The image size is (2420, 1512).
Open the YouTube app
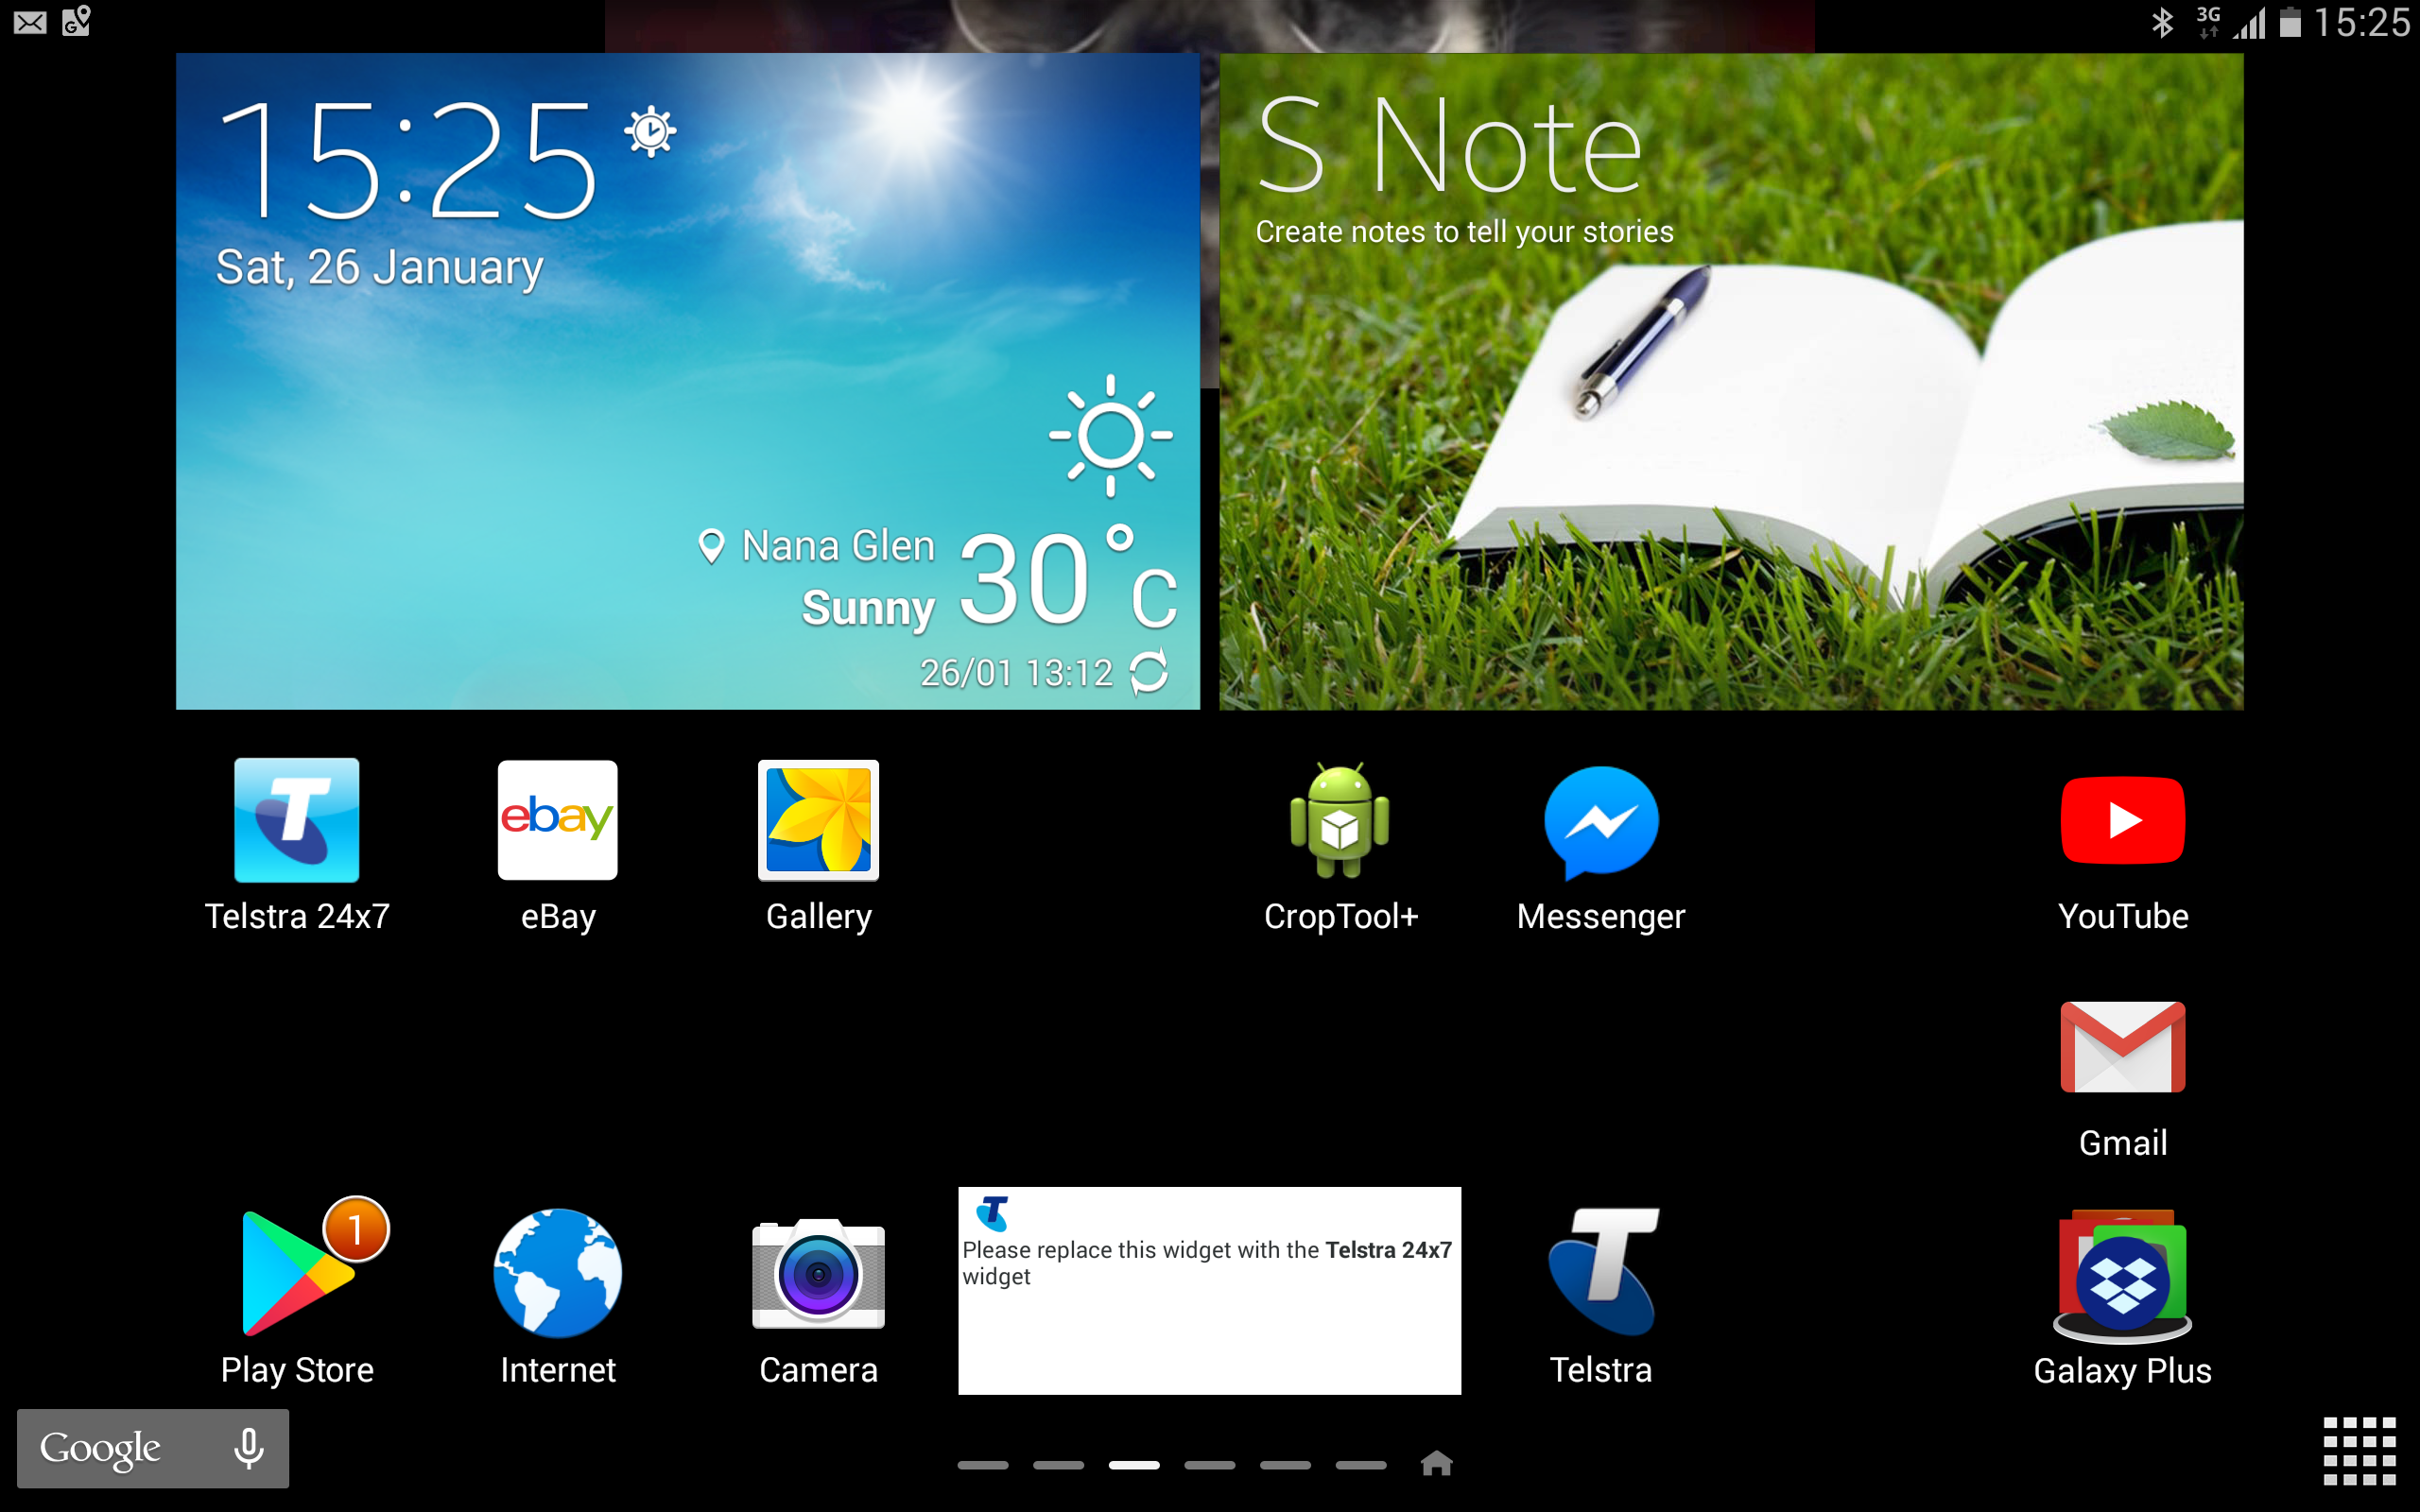point(2122,822)
